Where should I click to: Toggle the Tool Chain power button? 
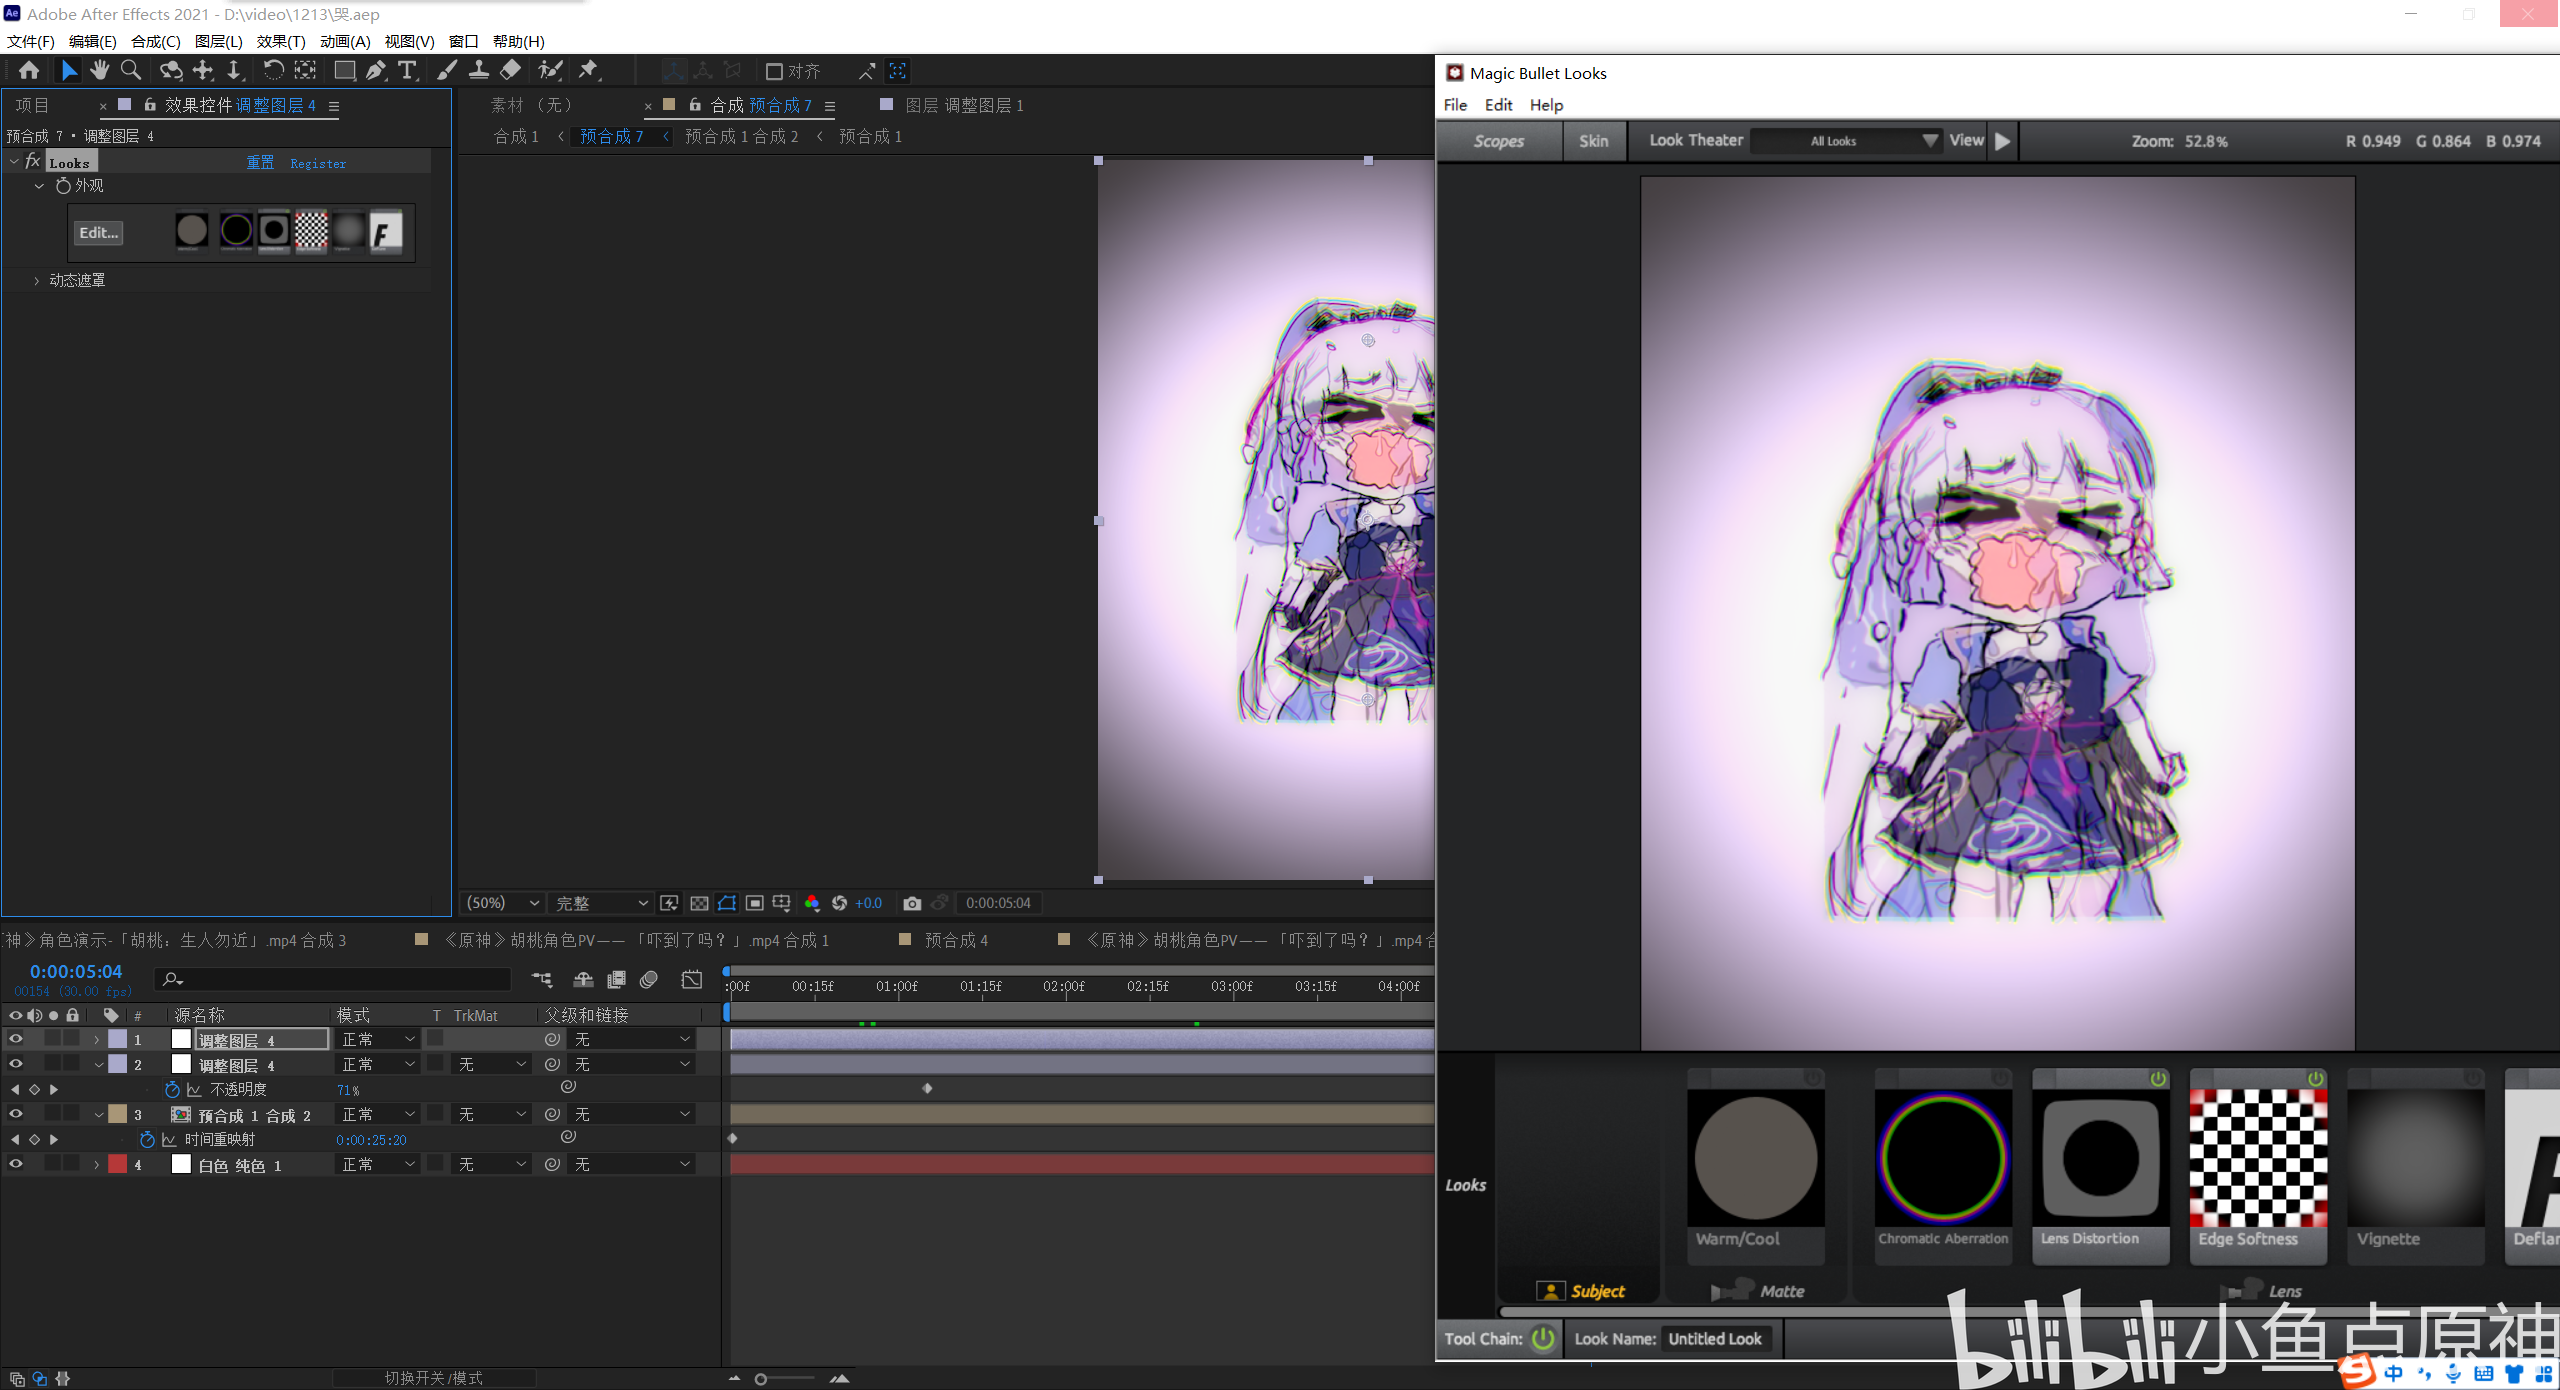tap(1543, 1338)
